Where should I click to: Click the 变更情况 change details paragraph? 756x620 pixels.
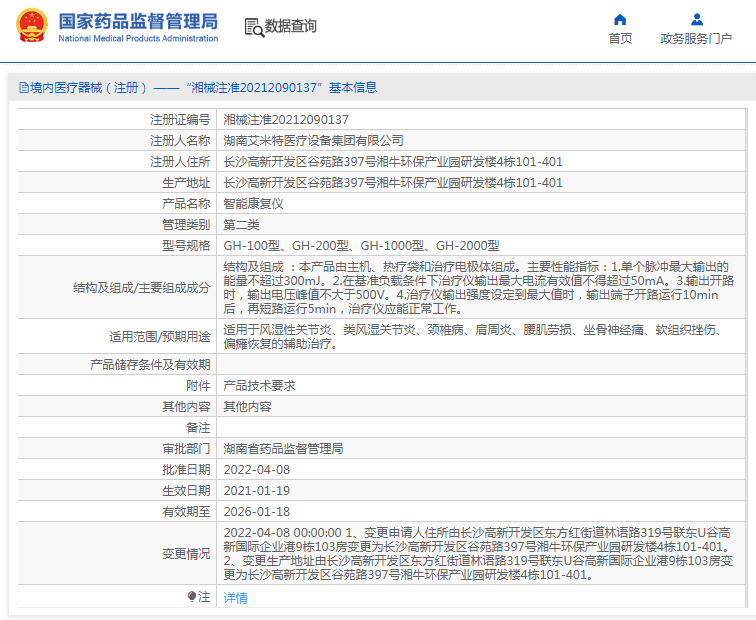coord(478,554)
